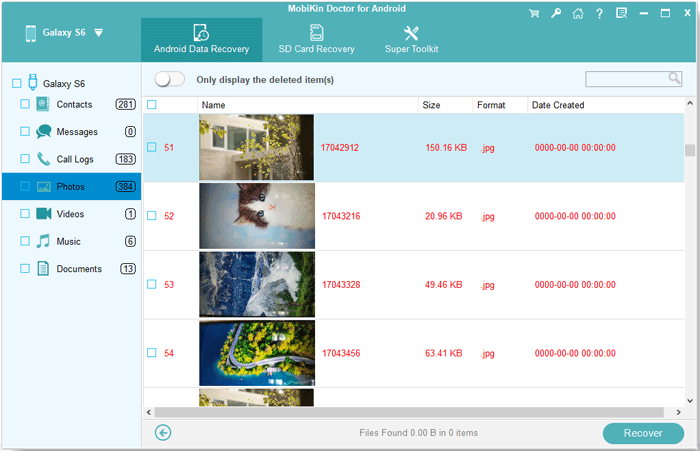Click the vertical scrollbar thumb
The image size is (700, 451).
click(690, 151)
